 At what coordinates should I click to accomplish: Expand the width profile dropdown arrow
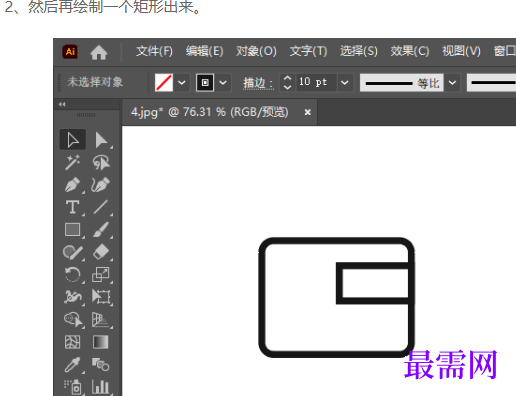tap(452, 82)
